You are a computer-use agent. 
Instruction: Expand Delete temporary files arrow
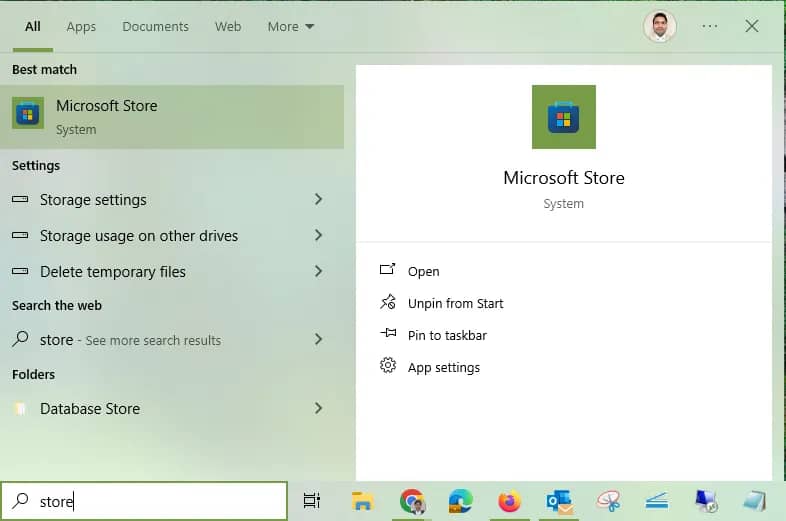click(x=318, y=271)
